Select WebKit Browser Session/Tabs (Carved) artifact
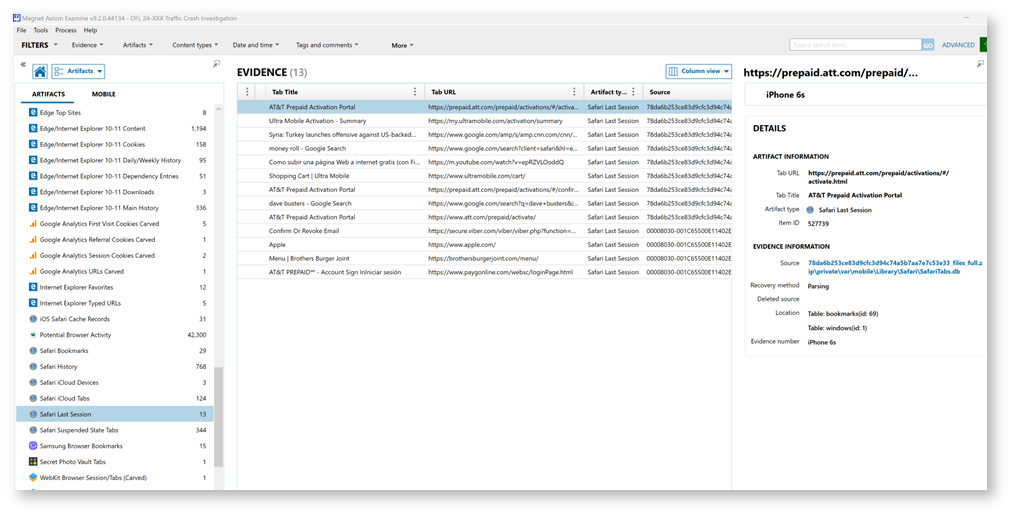The image size is (1014, 517). tap(115, 478)
